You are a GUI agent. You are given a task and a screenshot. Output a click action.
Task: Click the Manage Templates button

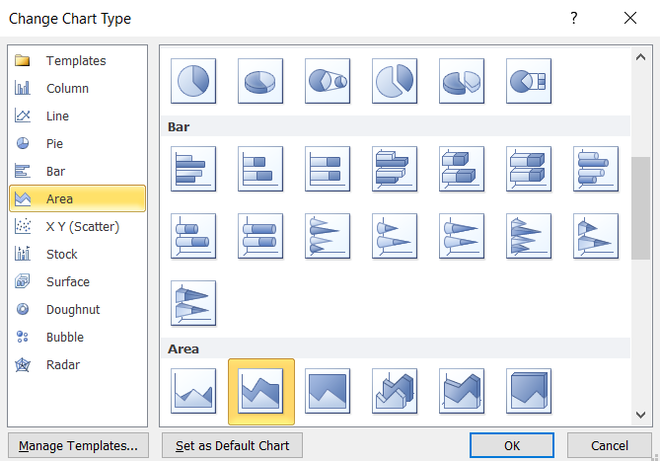coord(78,445)
